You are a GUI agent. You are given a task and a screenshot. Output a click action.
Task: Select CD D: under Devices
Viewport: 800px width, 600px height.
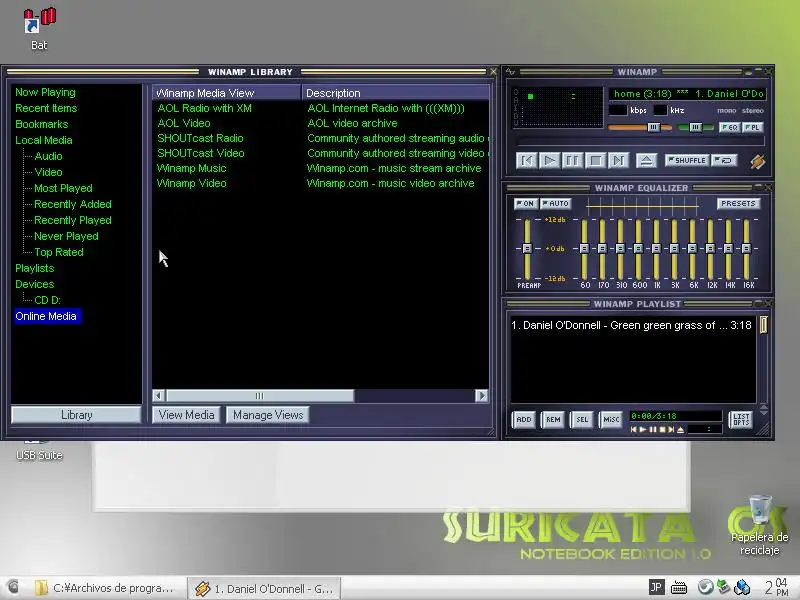(x=47, y=301)
